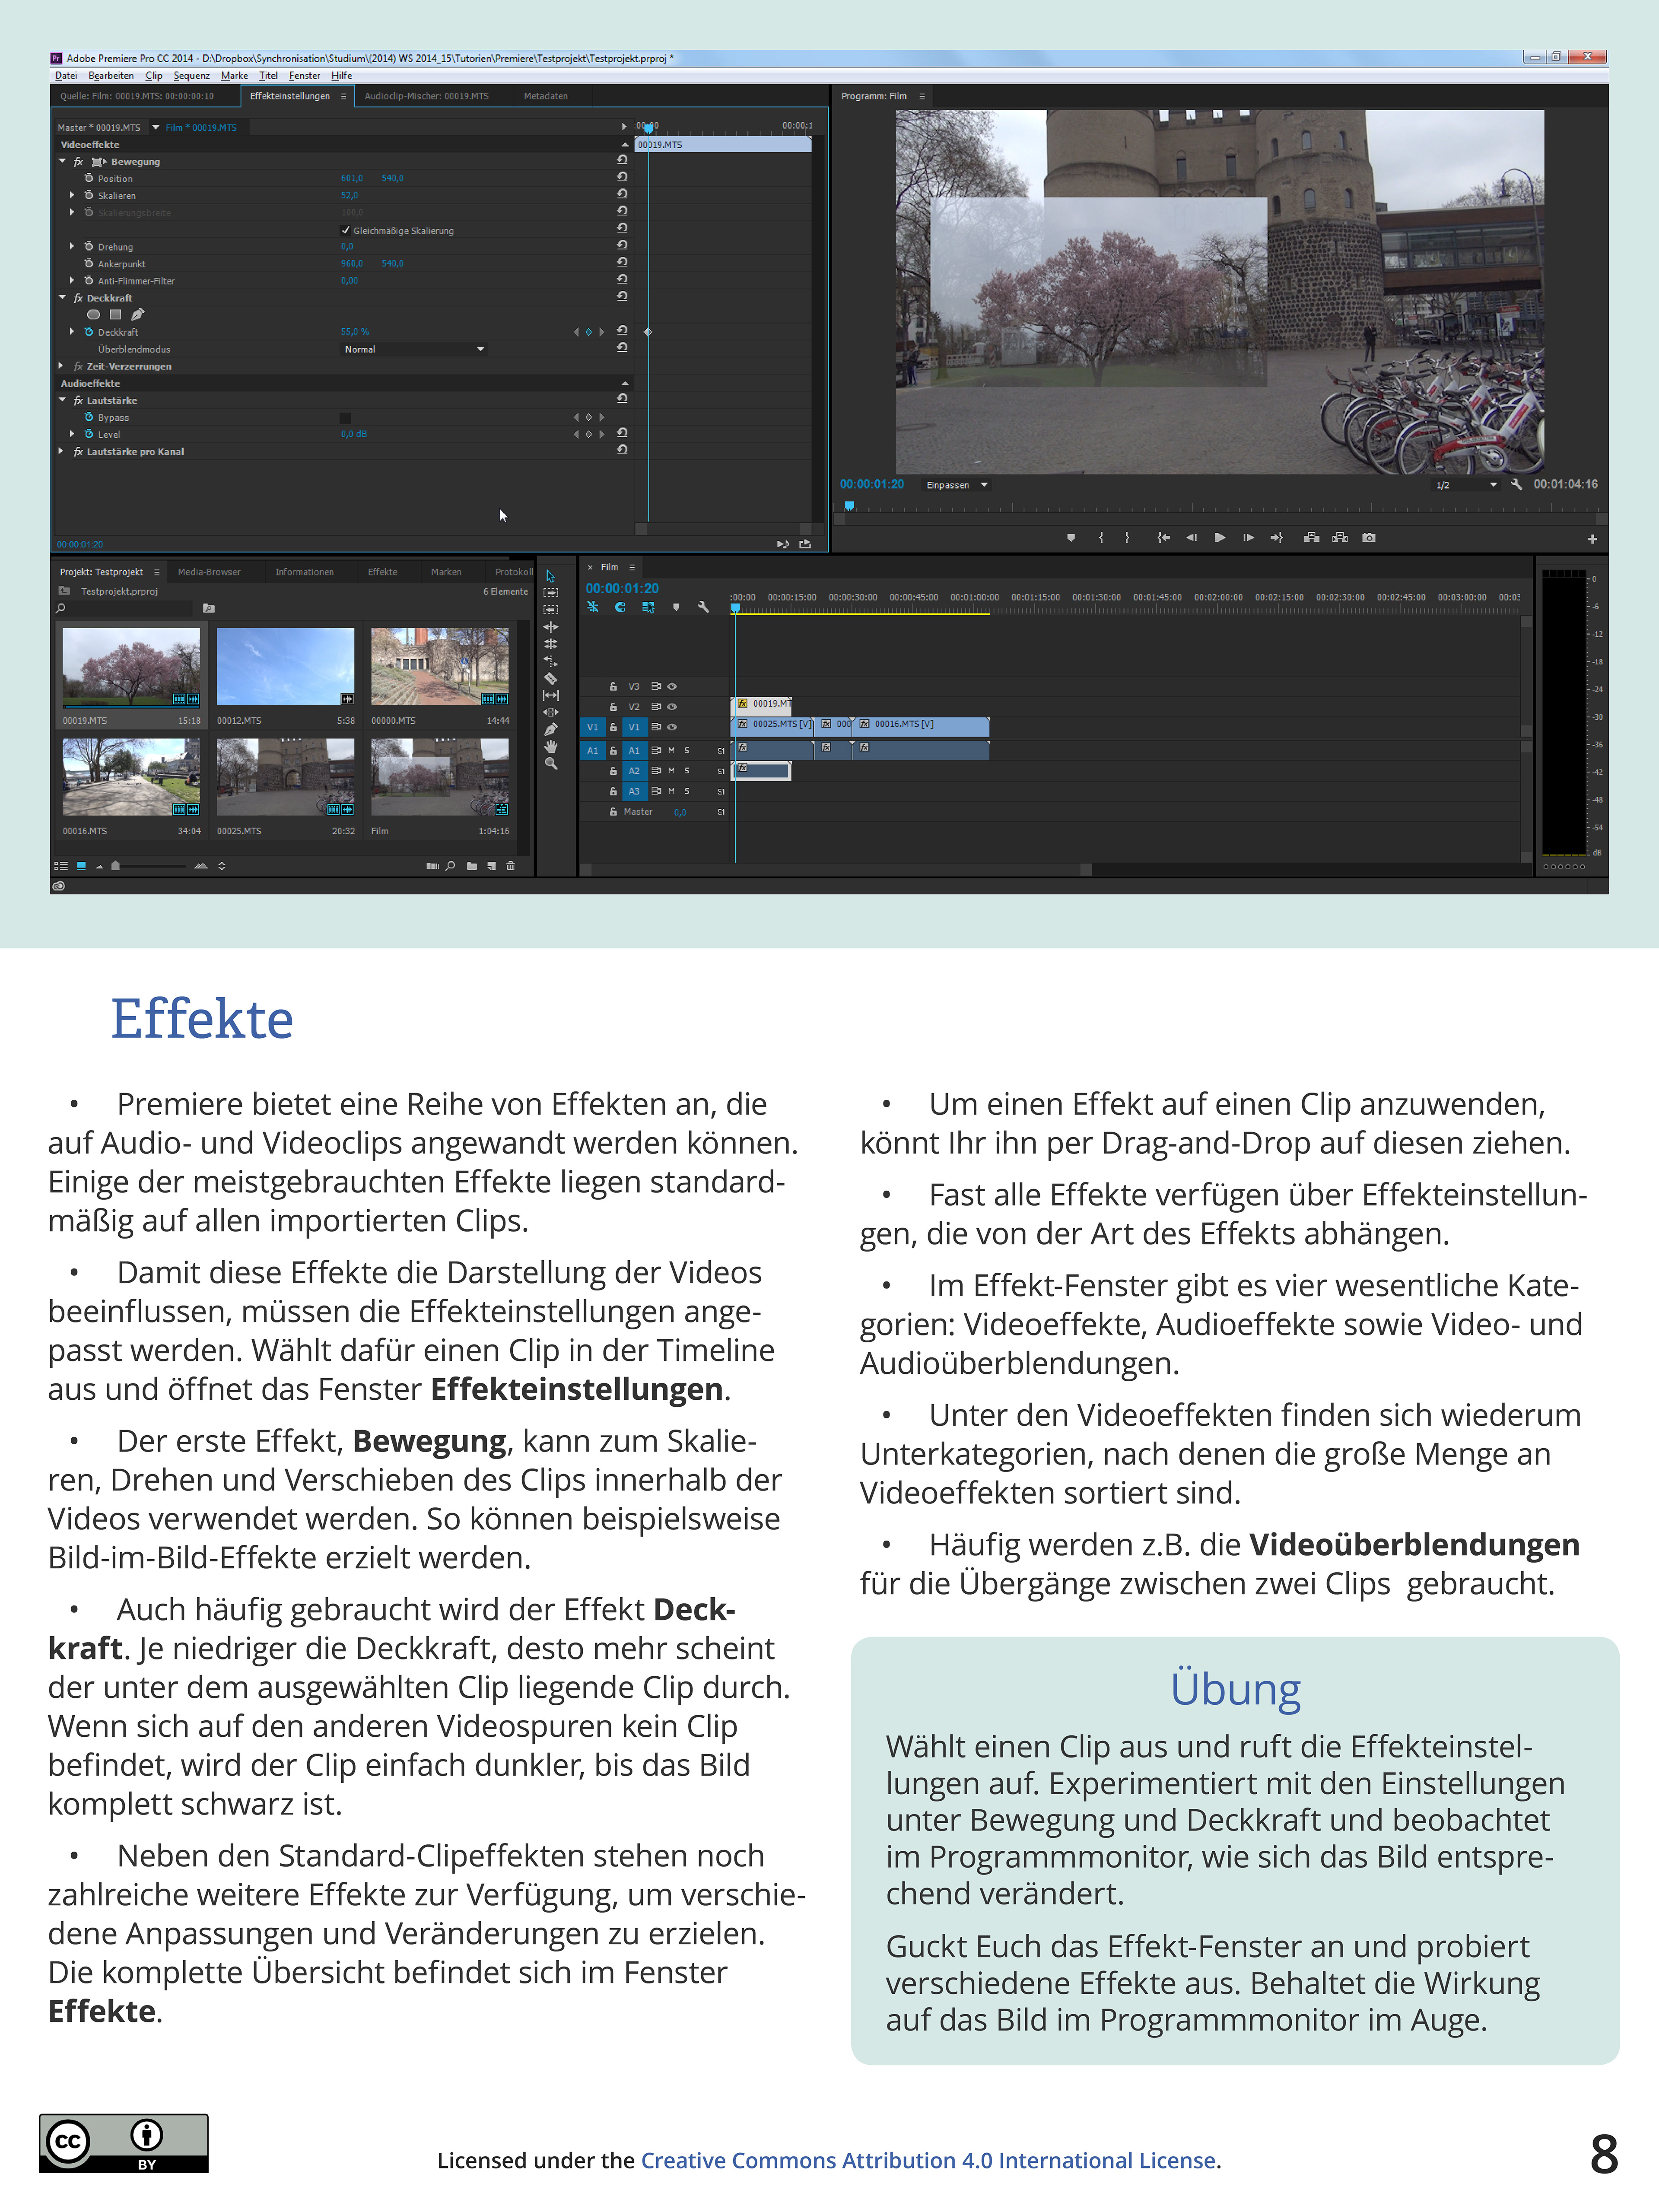The image size is (1659, 2212).
Task: Hide video track V3 with eye icon
Action: 672,687
